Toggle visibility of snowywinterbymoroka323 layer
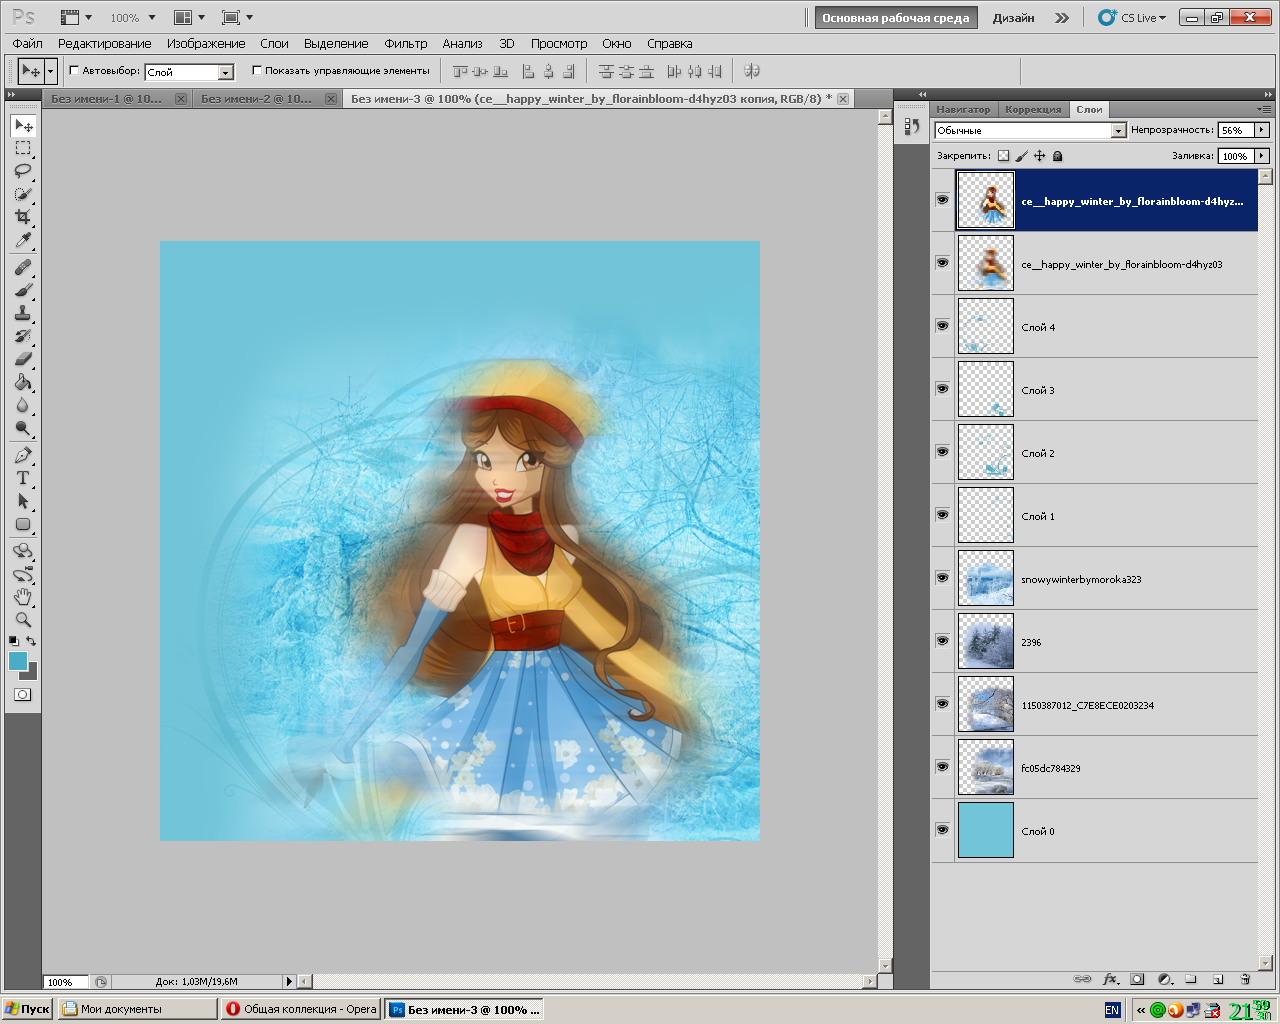Image resolution: width=1280 pixels, height=1024 pixels. coord(942,578)
